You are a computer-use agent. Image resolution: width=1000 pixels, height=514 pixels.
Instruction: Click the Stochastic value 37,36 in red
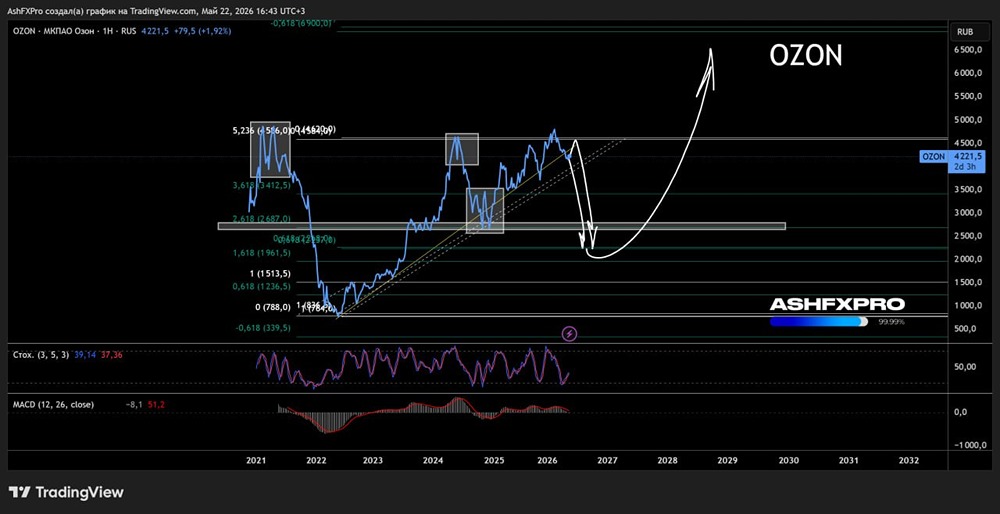pos(111,355)
